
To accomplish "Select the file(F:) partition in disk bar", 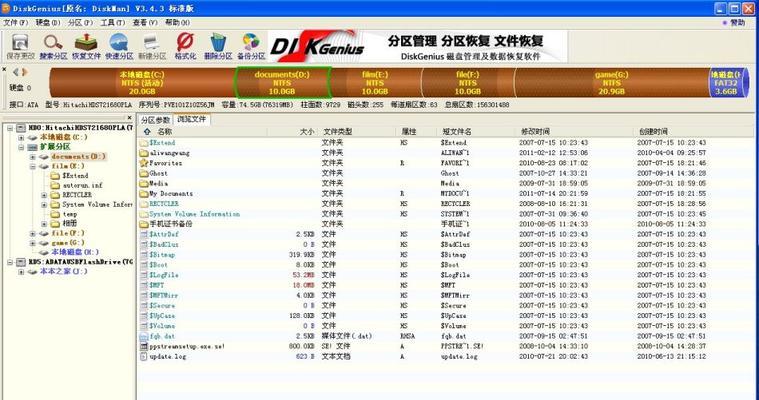I will click(x=468, y=83).
